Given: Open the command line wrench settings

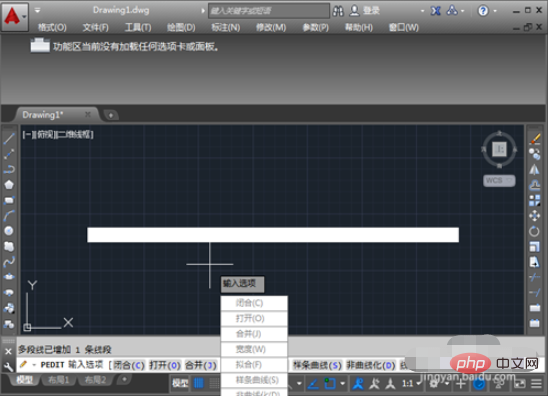Looking at the screenshot, I should pos(8,366).
